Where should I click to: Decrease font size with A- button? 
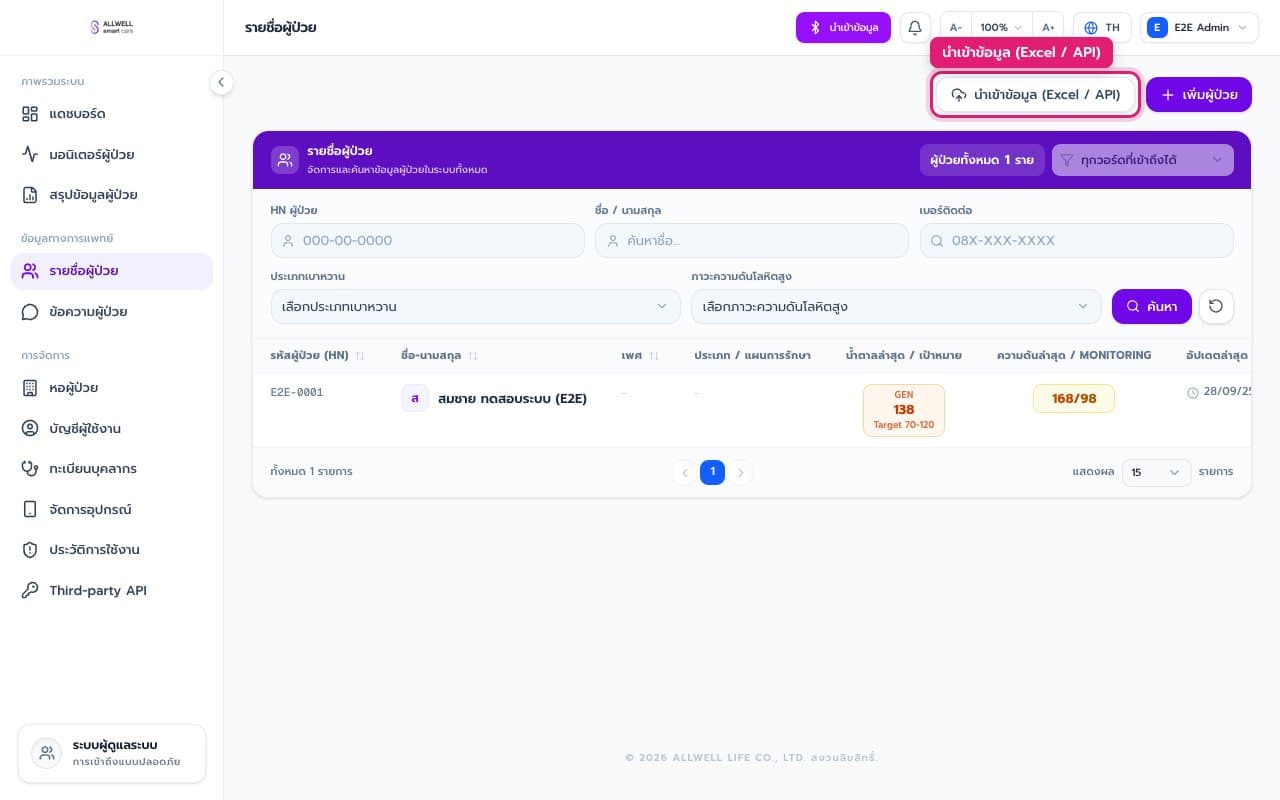tap(956, 28)
